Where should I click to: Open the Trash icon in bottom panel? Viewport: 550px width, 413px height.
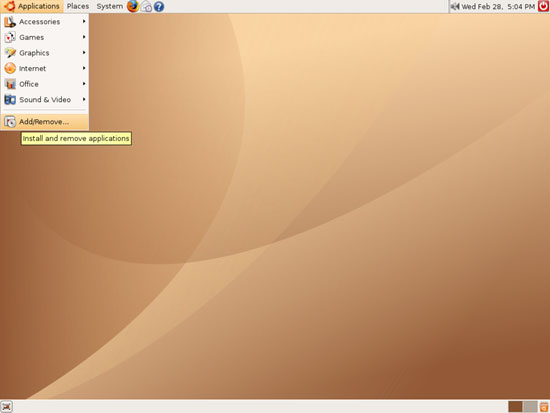coord(544,407)
